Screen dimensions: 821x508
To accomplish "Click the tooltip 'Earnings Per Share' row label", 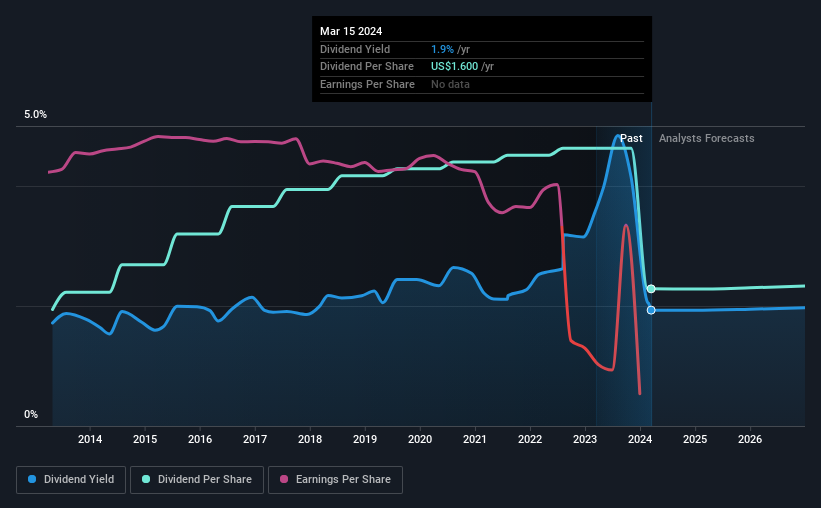I will [367, 84].
